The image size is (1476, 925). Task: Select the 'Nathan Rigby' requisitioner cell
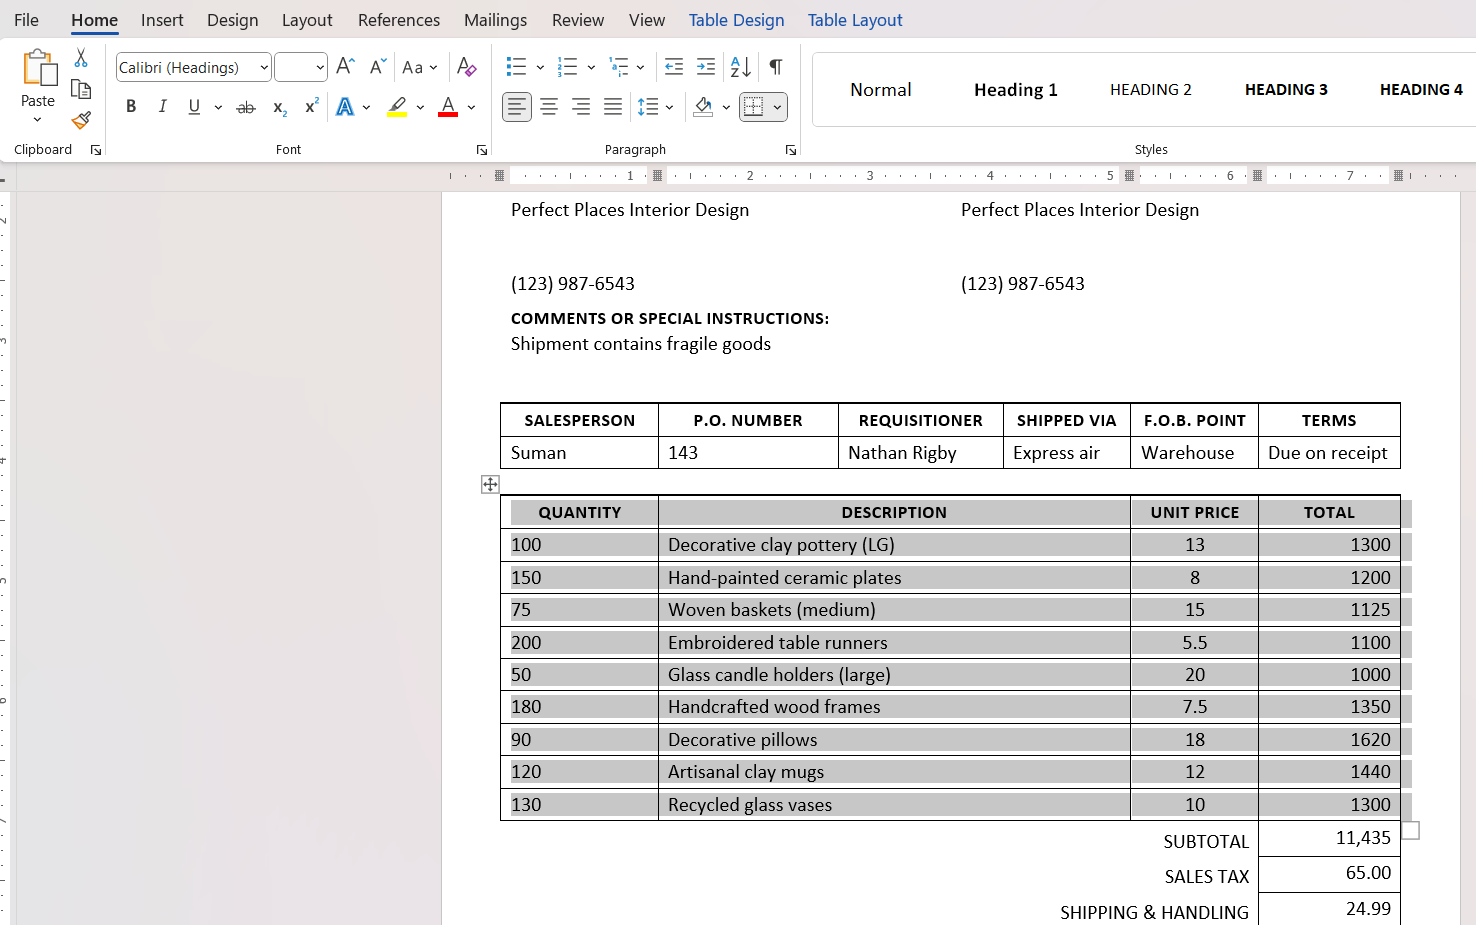pos(921,453)
